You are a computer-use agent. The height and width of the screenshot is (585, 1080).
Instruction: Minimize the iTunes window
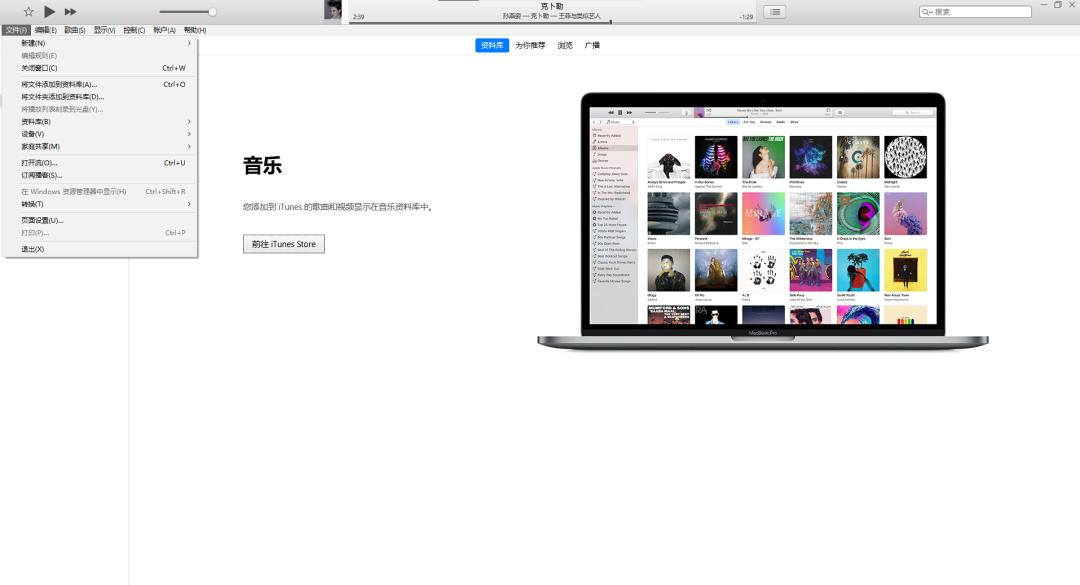[1044, 5]
